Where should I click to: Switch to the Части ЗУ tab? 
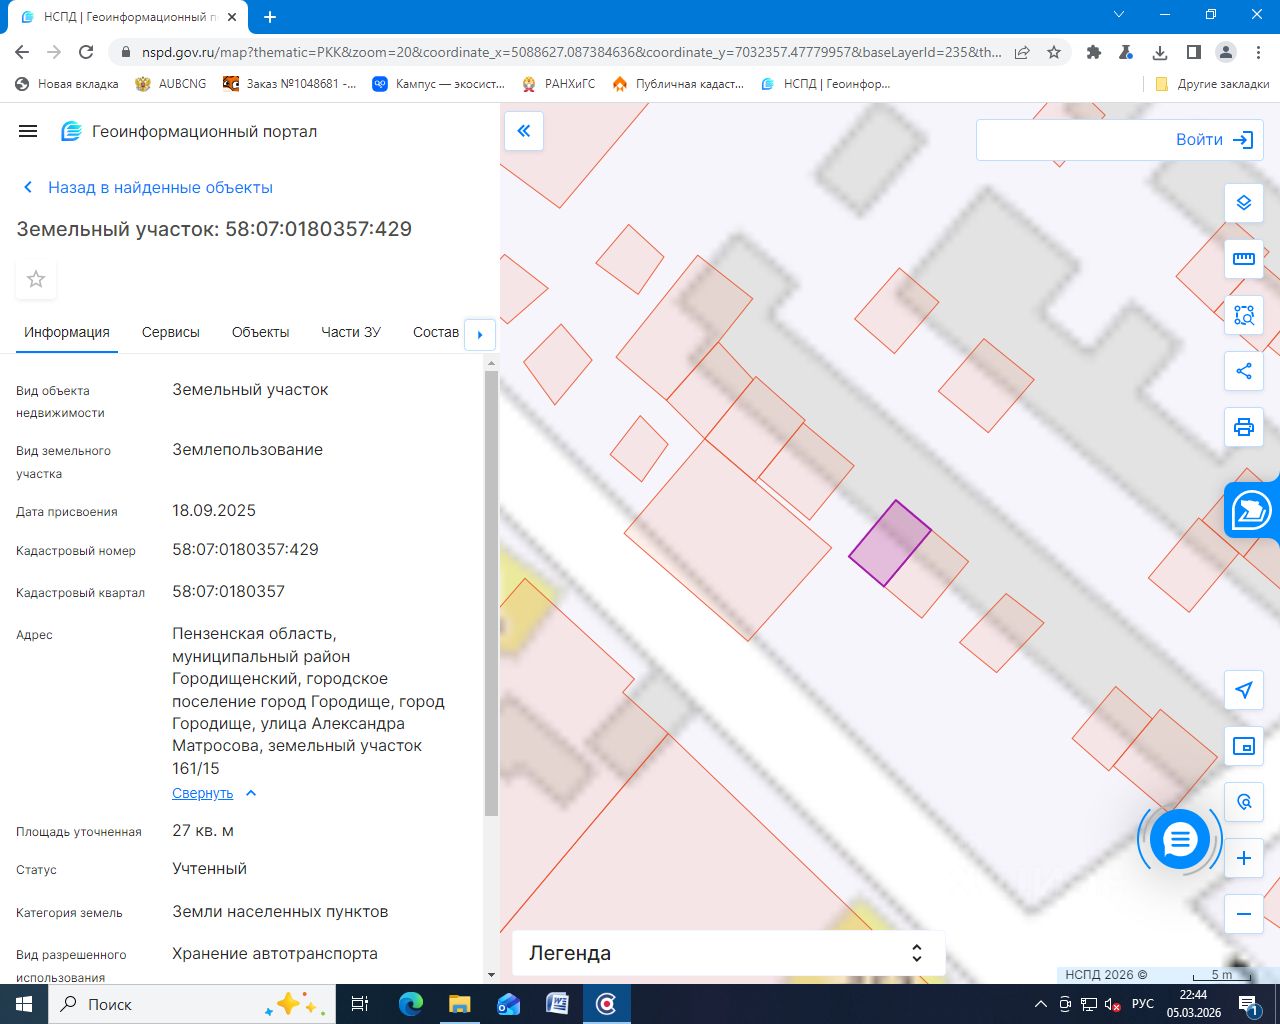pyautogui.click(x=351, y=332)
